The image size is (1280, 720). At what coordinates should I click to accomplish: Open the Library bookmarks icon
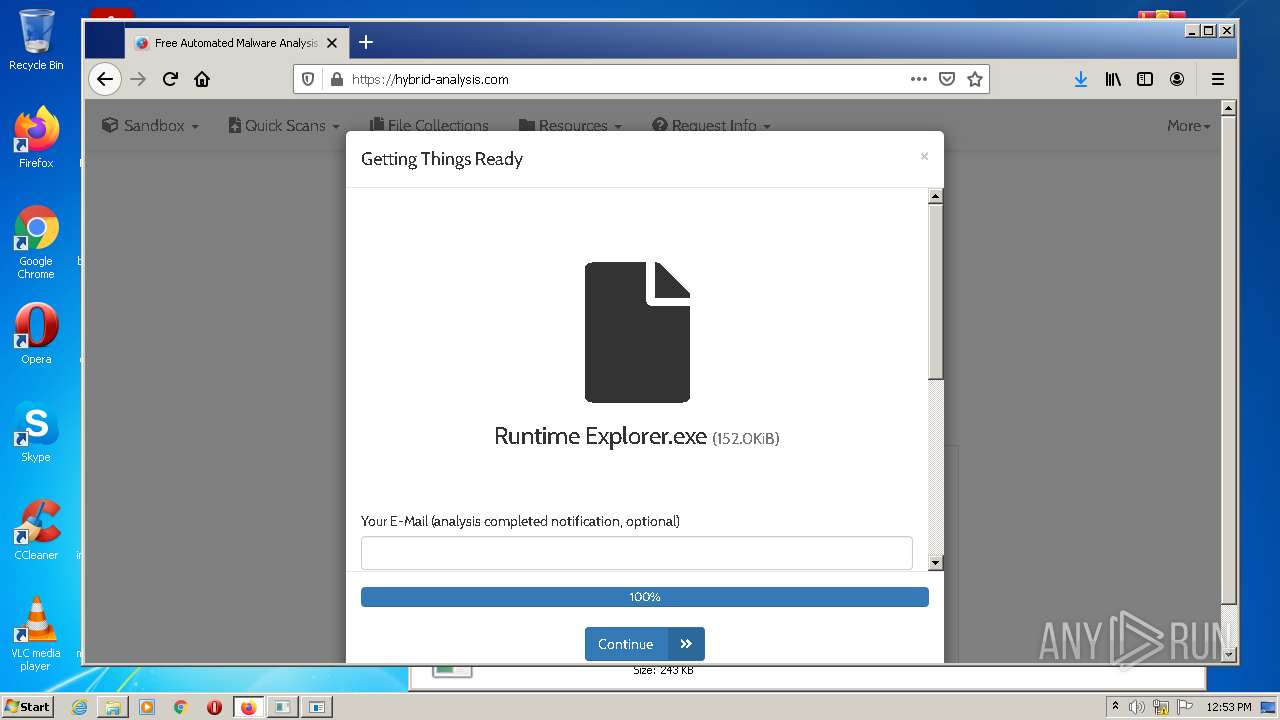1113,79
